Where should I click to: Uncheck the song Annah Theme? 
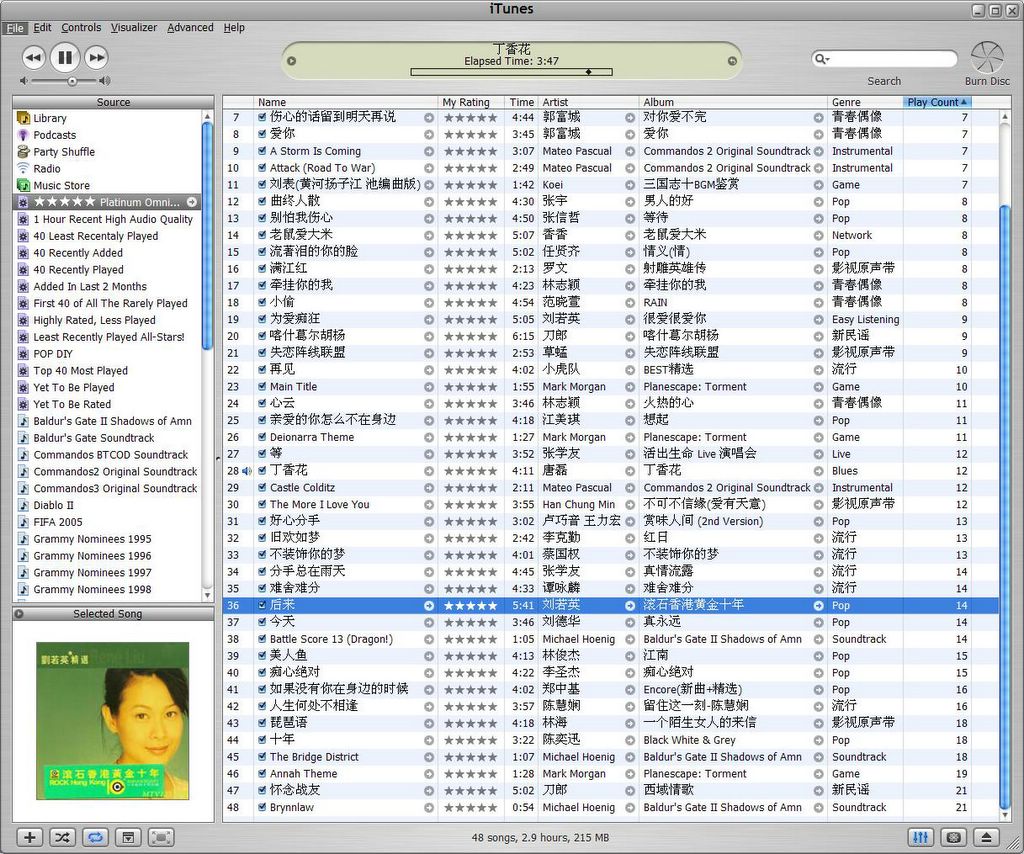tap(262, 774)
